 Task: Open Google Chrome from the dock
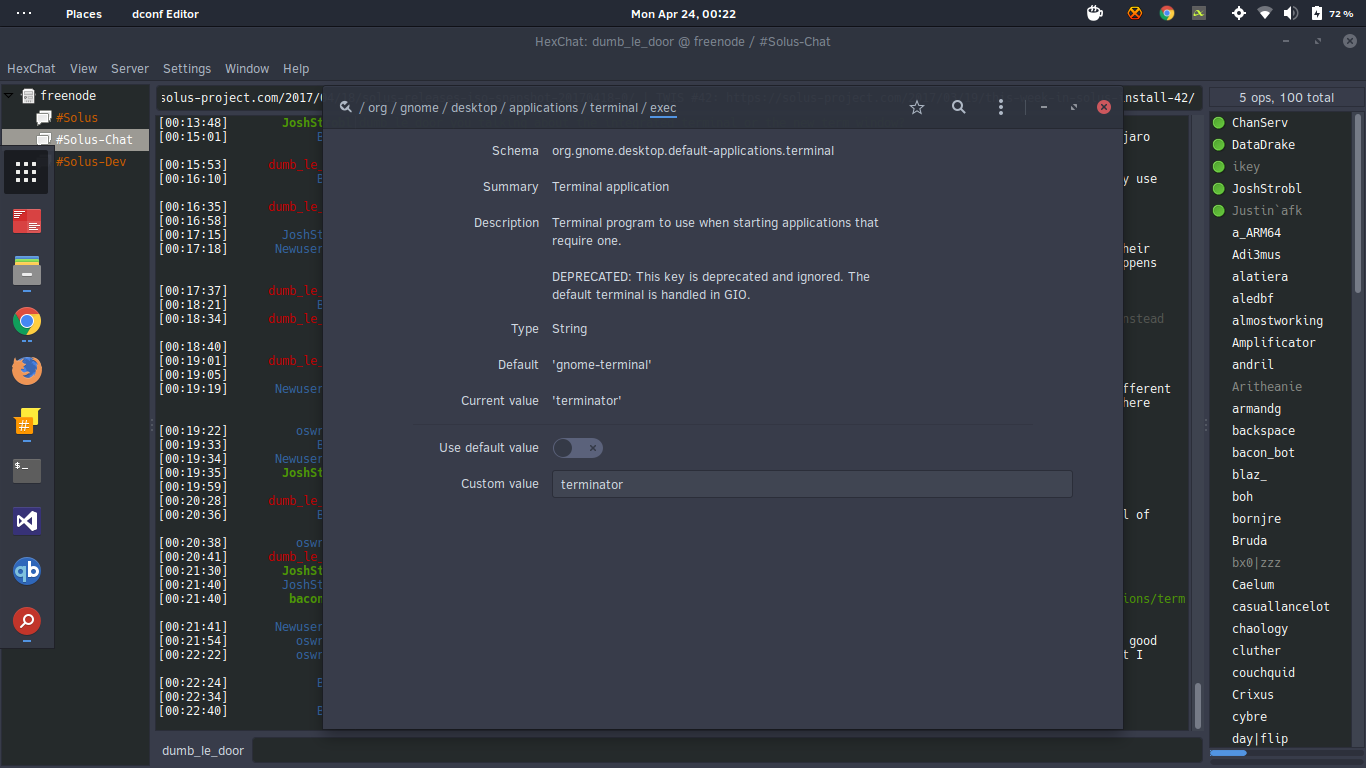pos(27,321)
